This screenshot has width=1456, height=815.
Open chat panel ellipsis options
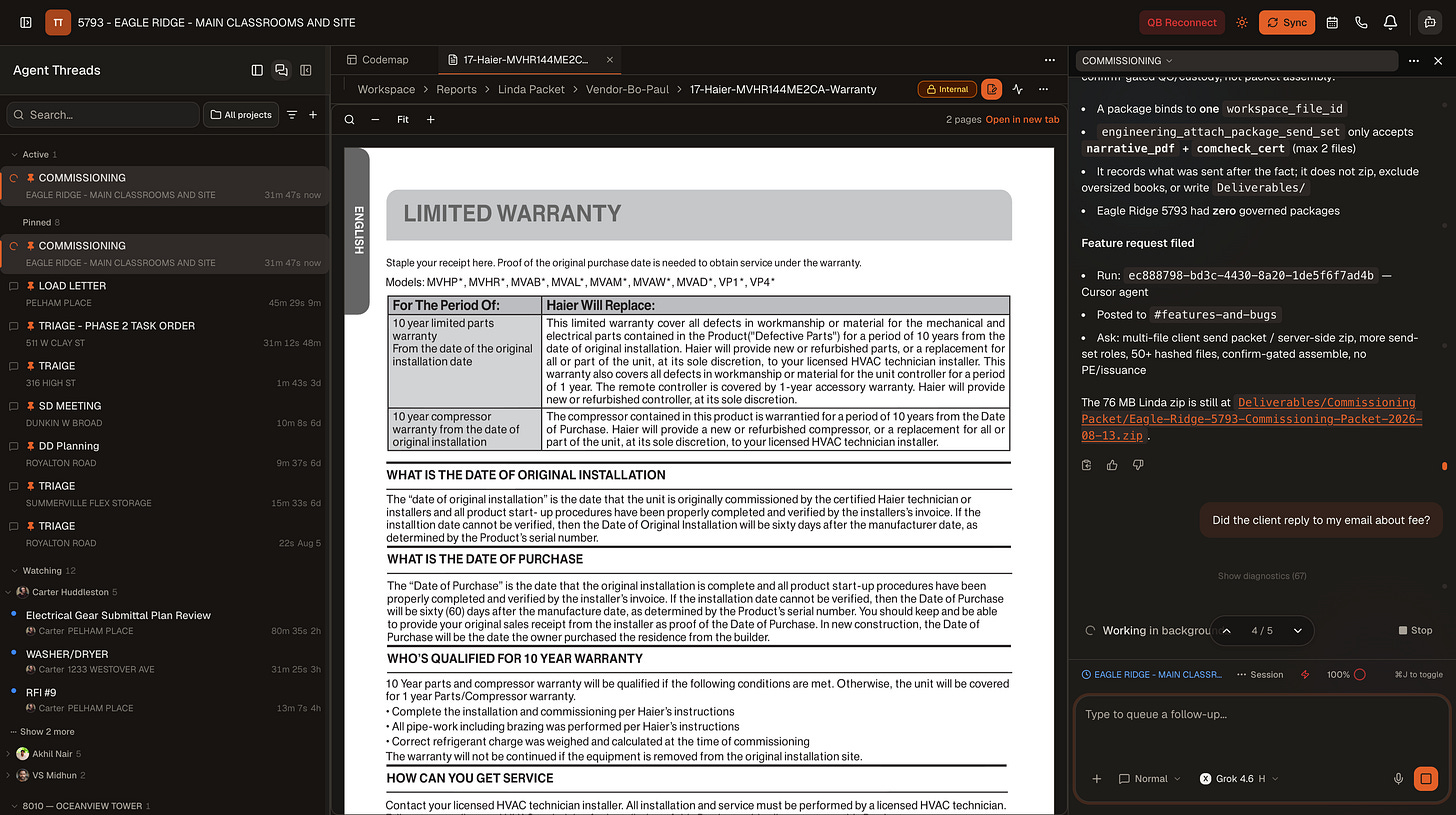click(x=1413, y=61)
